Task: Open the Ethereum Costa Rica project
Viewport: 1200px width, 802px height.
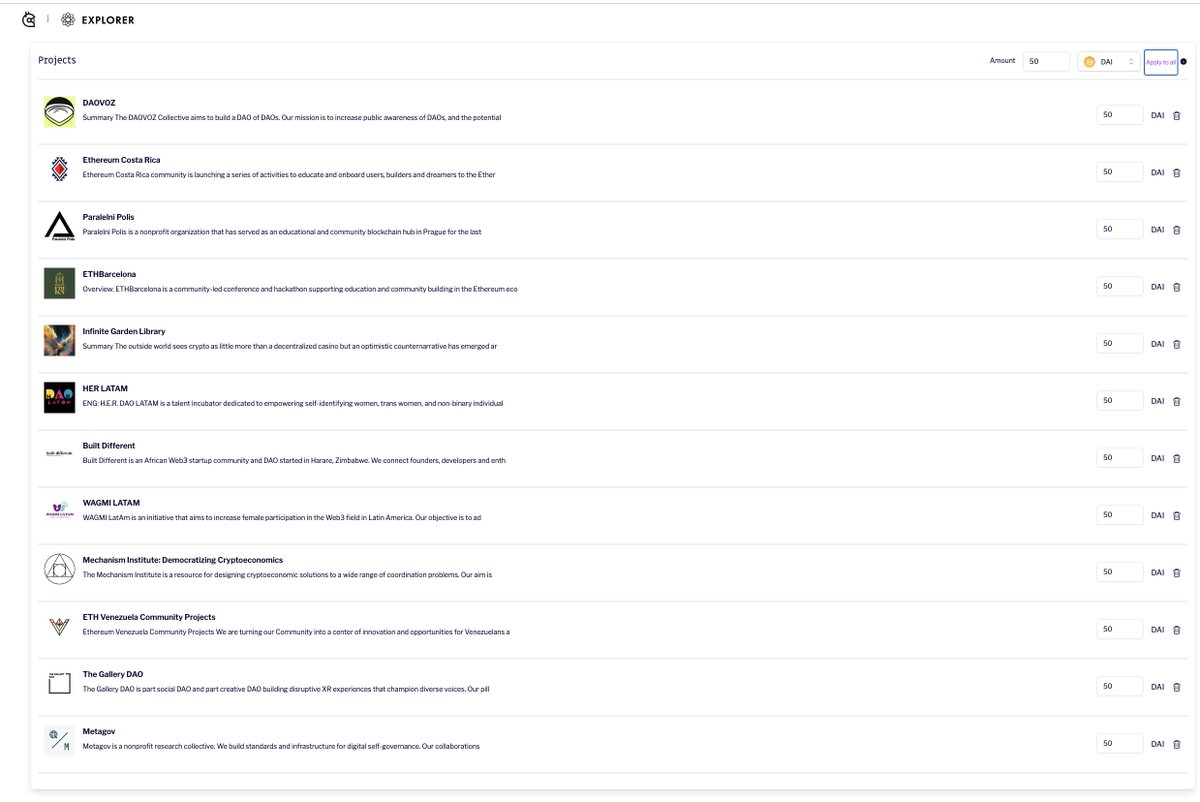Action: click(x=122, y=159)
